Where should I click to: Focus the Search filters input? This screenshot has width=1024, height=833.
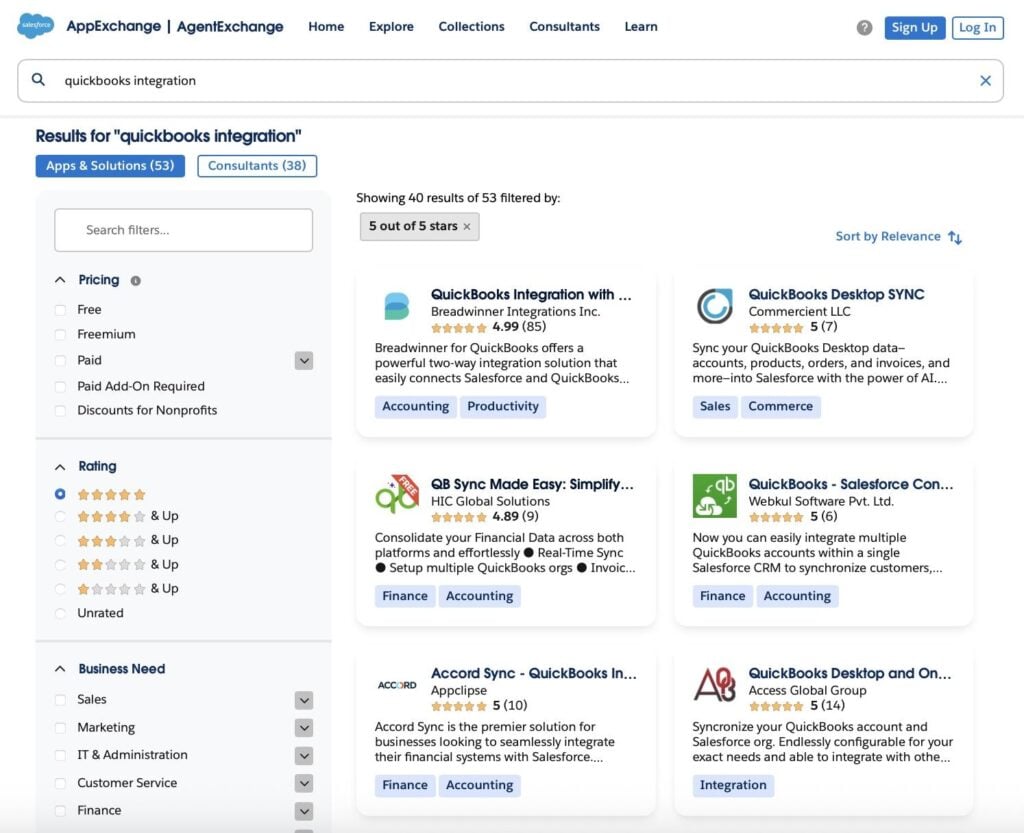pos(184,230)
